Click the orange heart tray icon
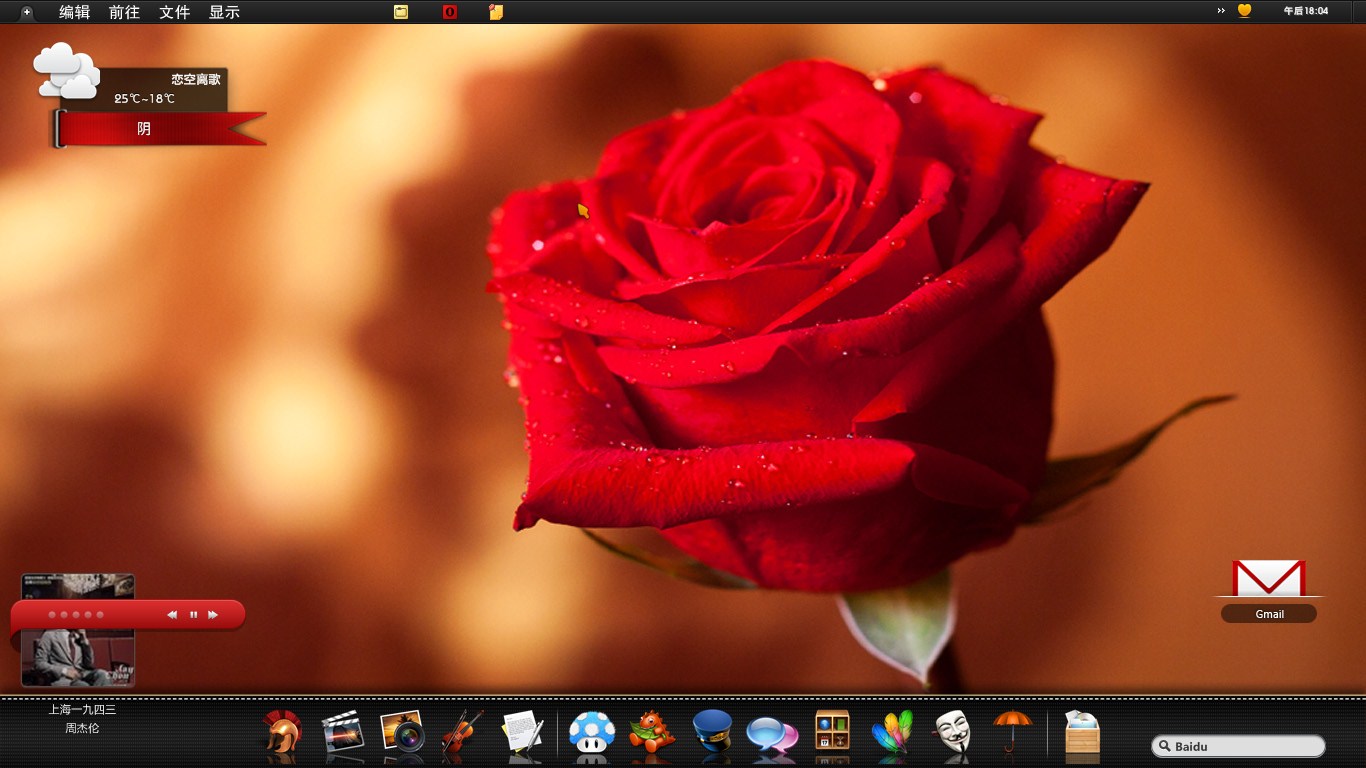The image size is (1366, 768). click(1245, 11)
